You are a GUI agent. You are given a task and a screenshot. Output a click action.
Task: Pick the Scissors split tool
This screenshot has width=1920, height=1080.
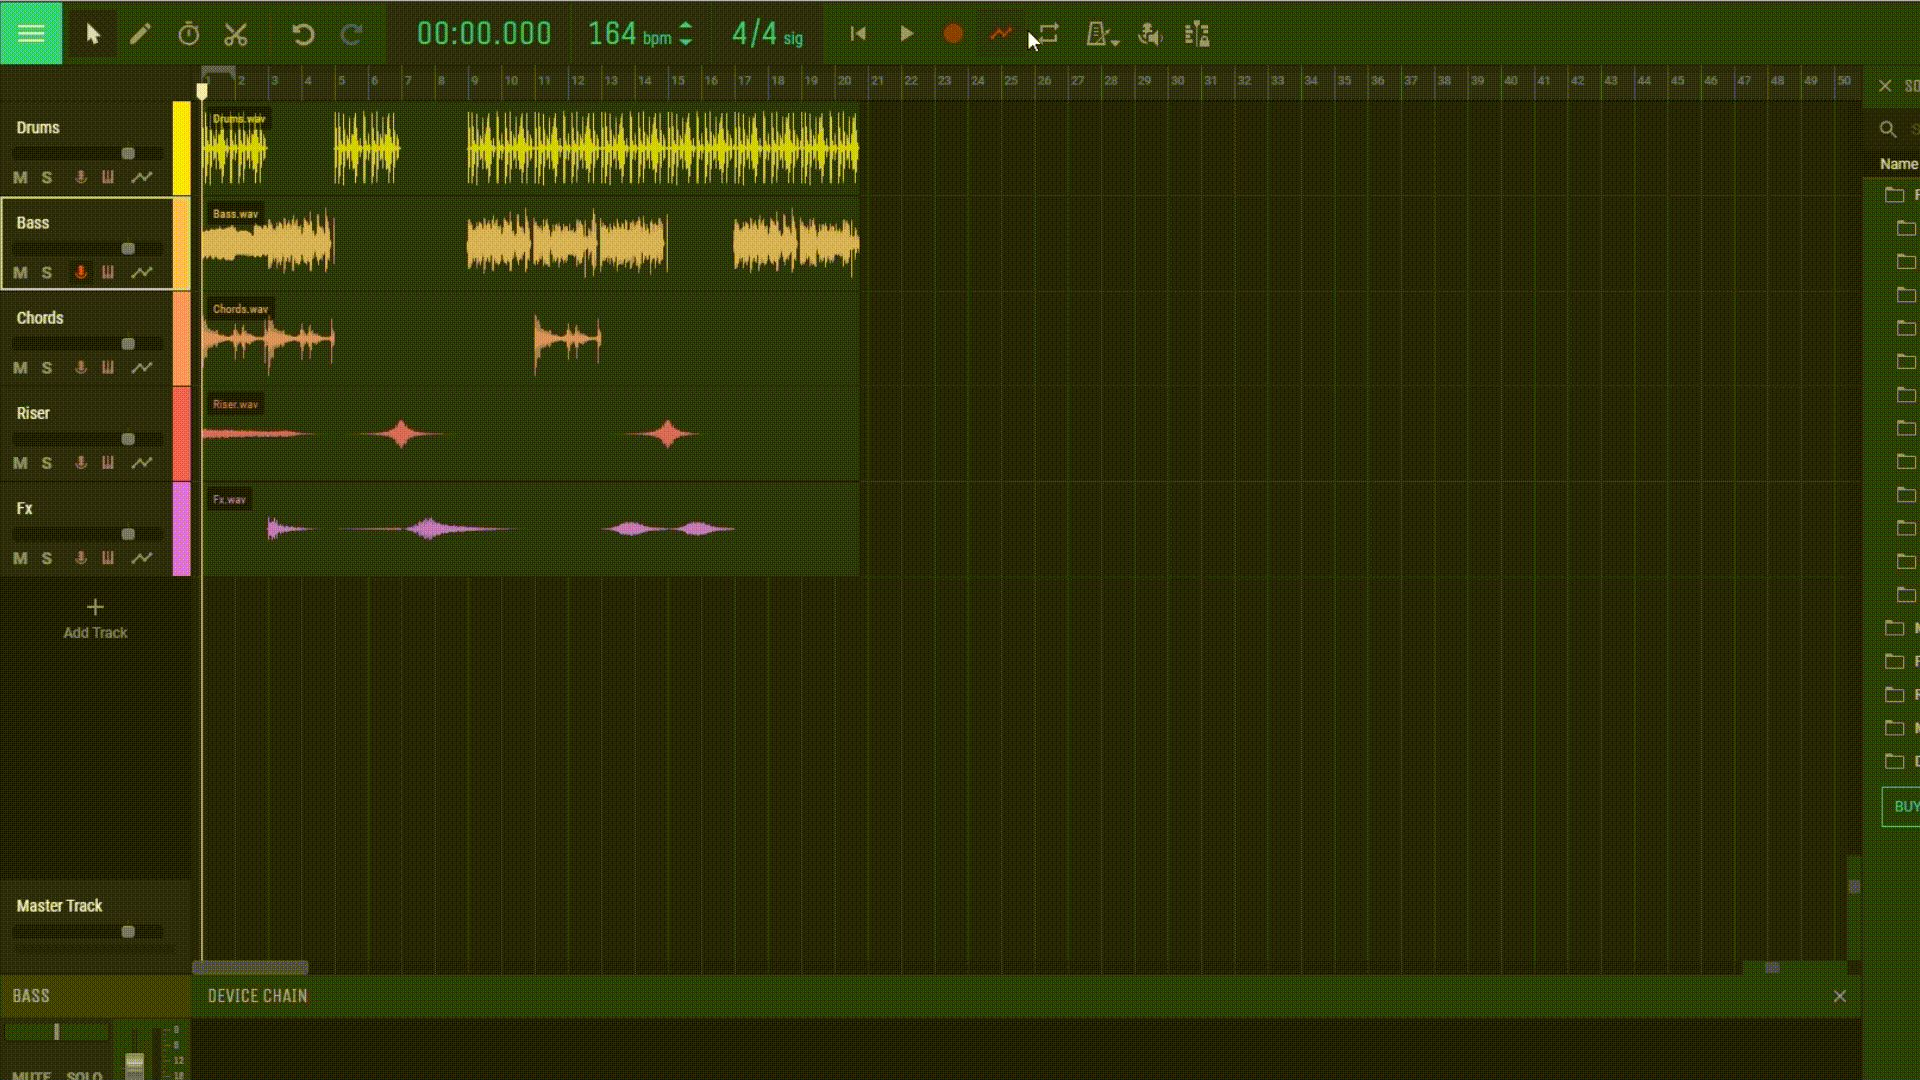click(x=236, y=33)
